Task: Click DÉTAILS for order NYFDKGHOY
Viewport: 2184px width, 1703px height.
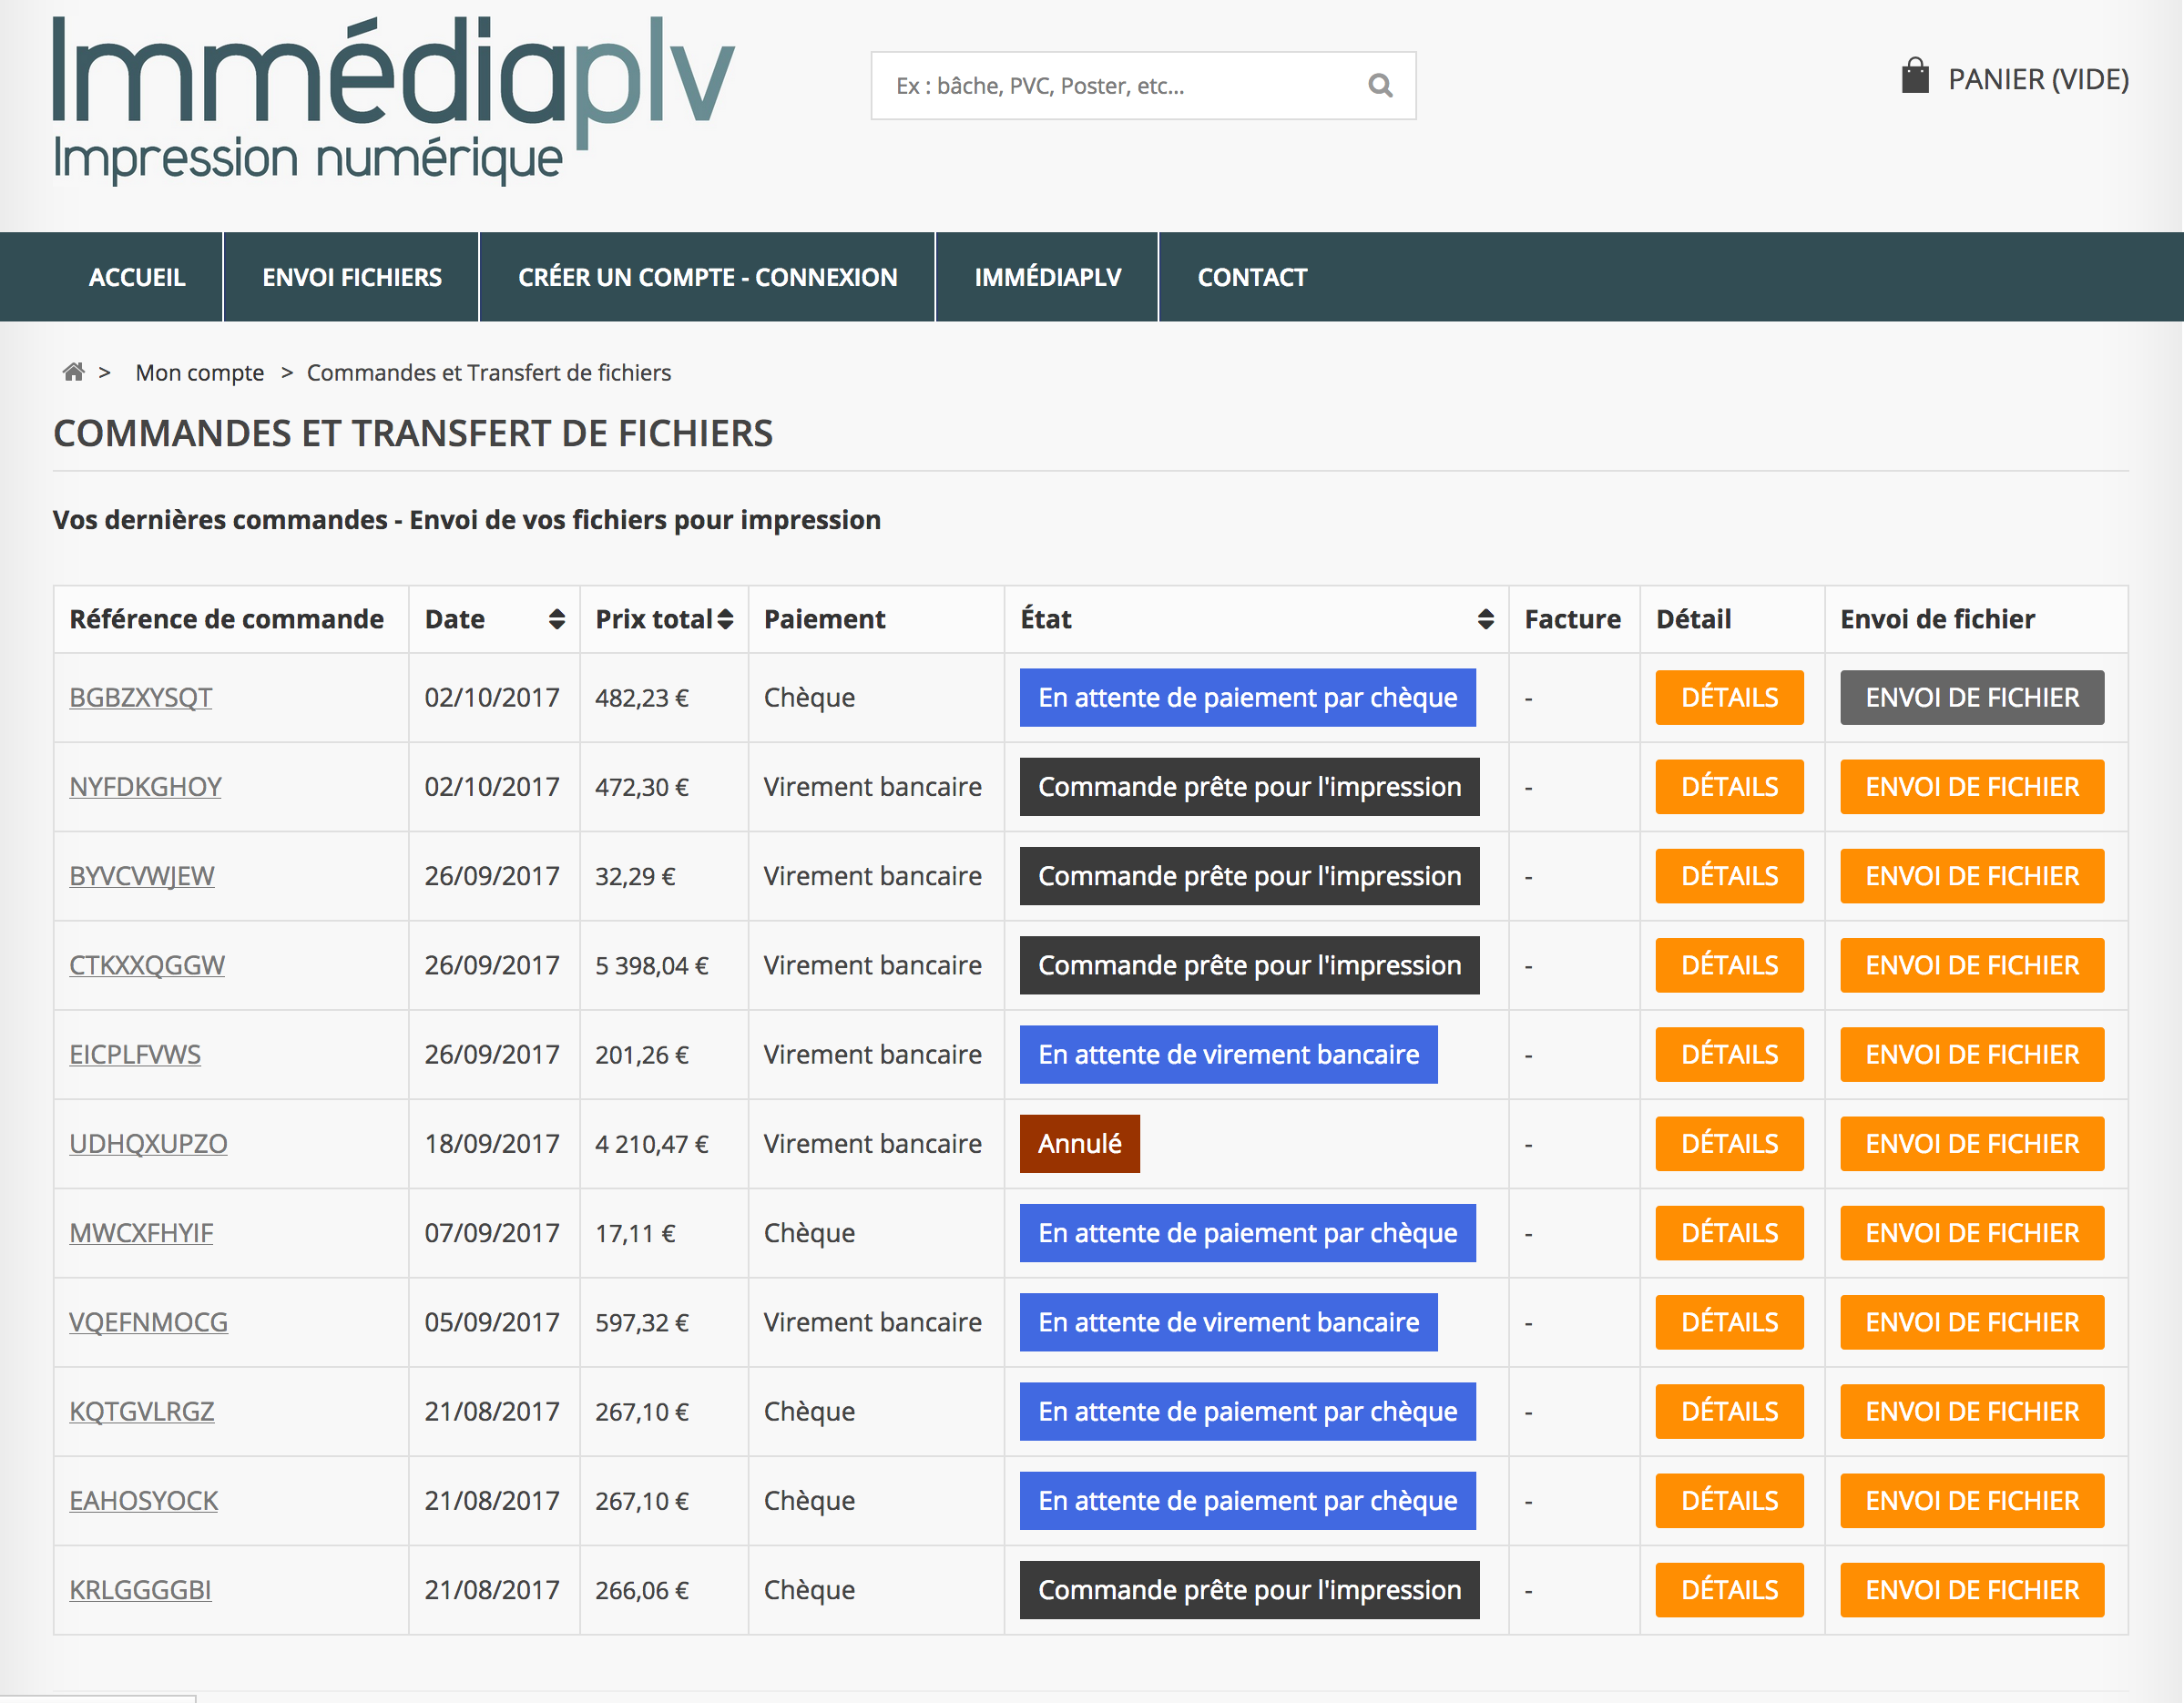Action: point(1729,787)
